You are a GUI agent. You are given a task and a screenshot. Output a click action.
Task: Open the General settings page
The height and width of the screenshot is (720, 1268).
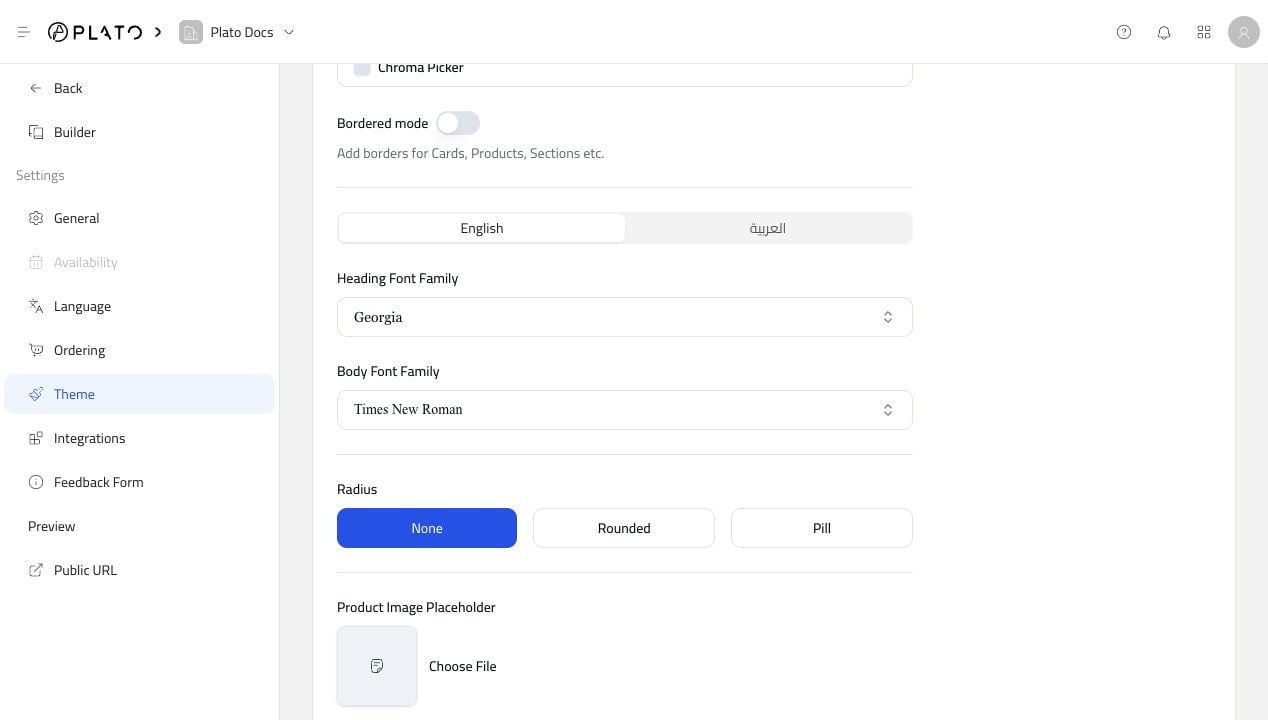139,218
